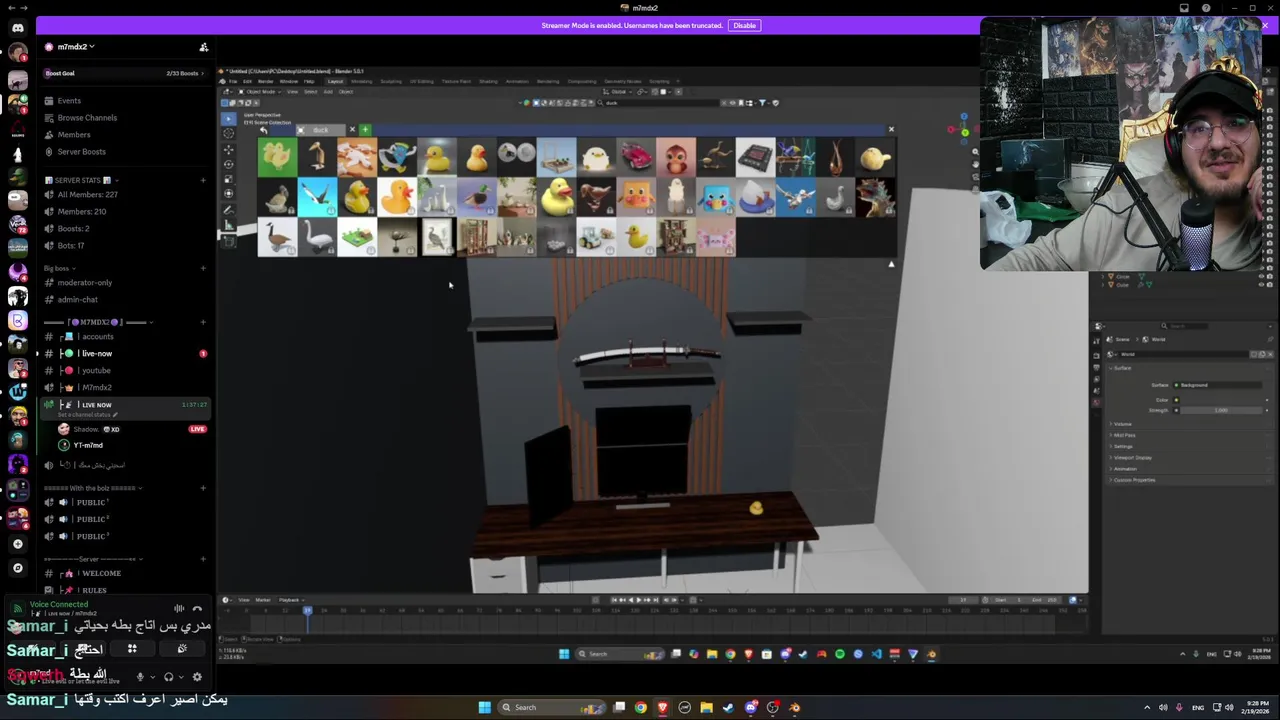Image resolution: width=1280 pixels, height=720 pixels.
Task: Open Blender Edit menu
Action: [248, 81]
